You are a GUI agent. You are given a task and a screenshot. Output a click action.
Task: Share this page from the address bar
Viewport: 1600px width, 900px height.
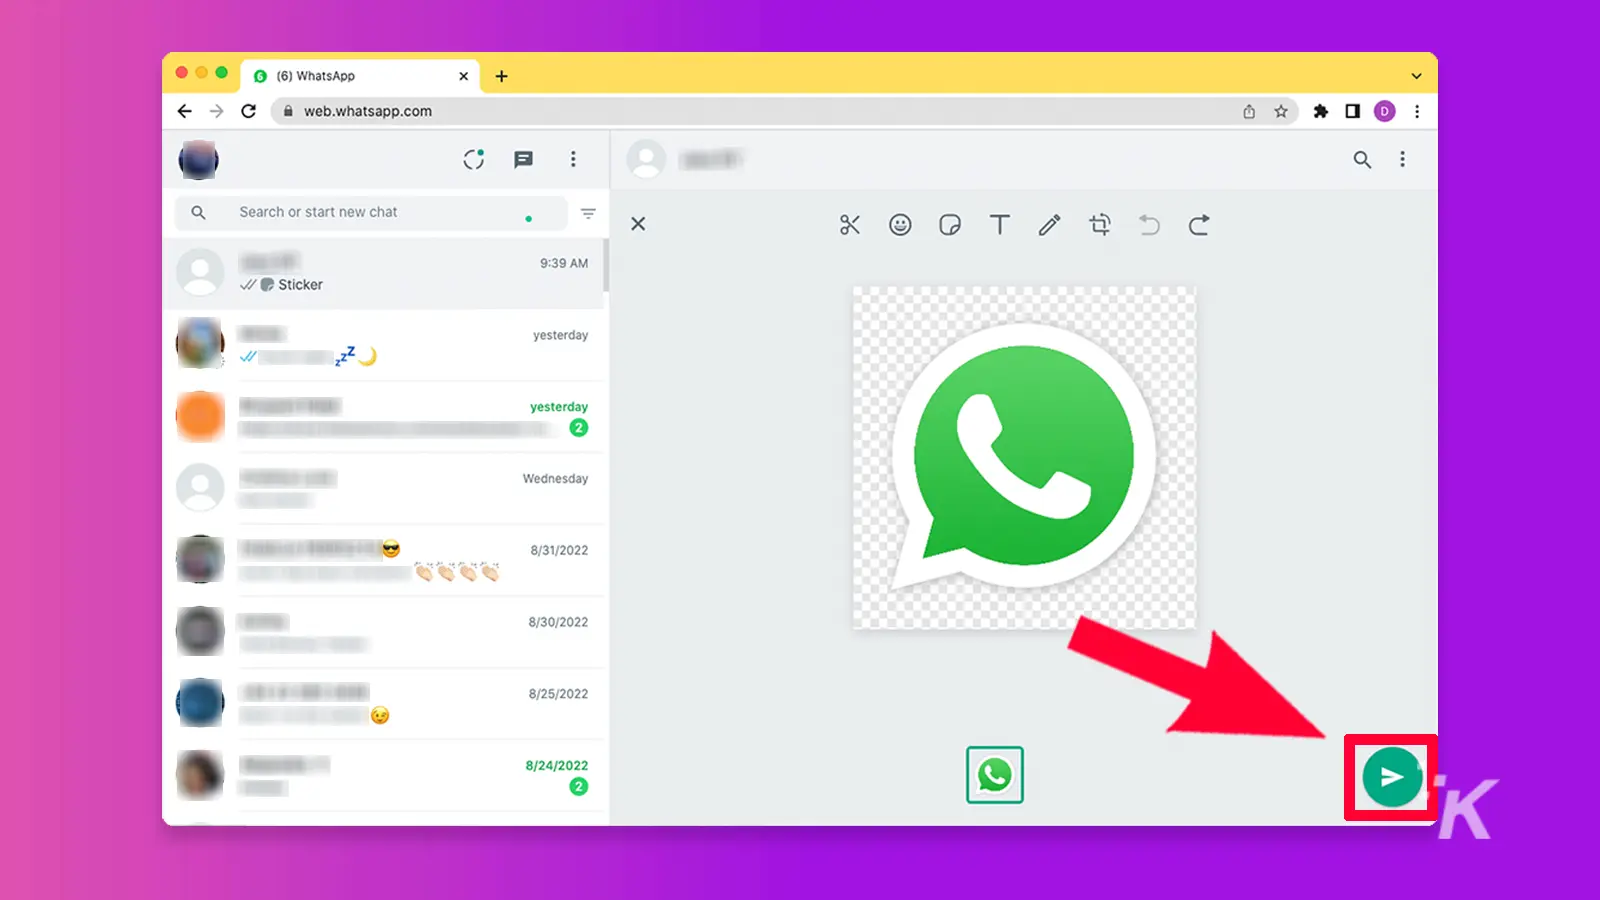[1249, 112]
